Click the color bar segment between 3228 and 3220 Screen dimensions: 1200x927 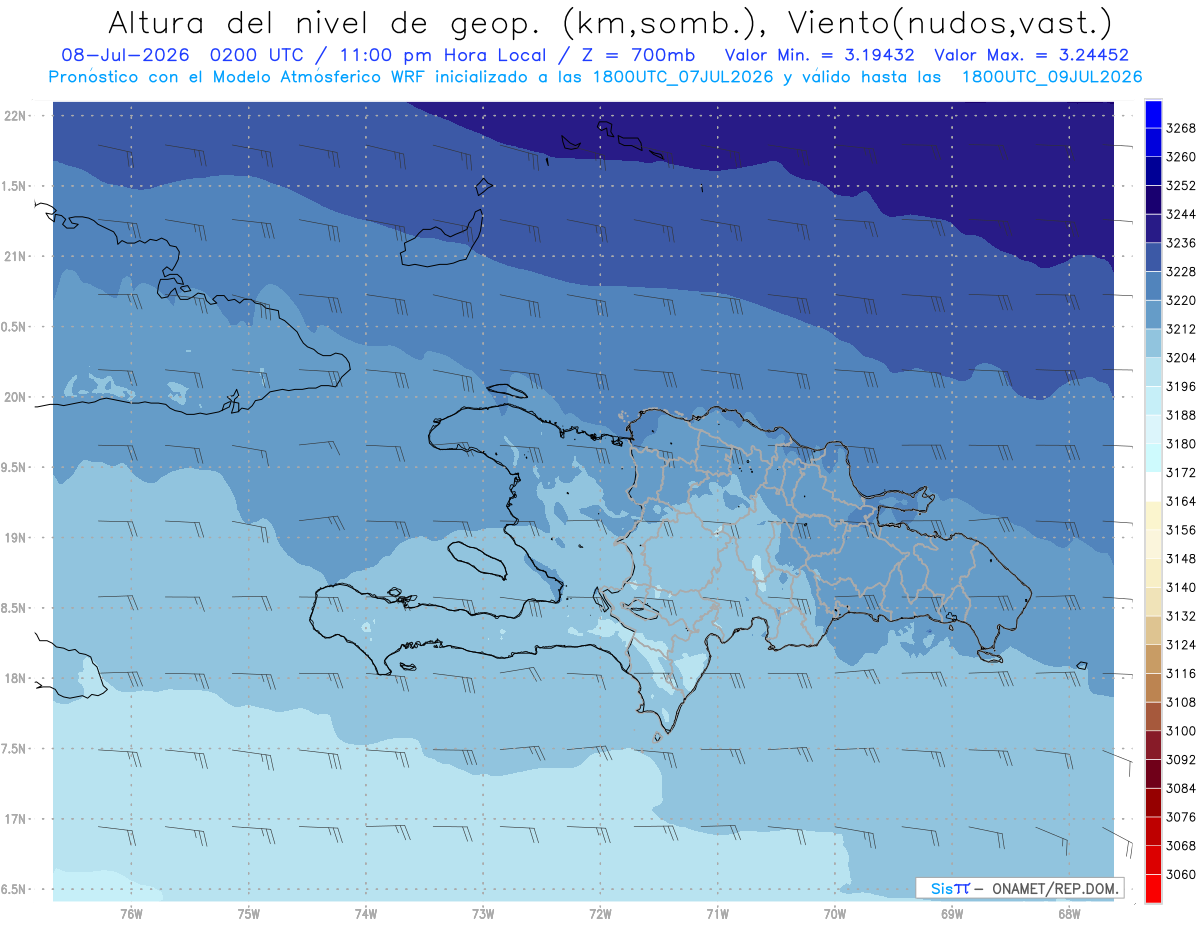pyautogui.click(x=1152, y=286)
